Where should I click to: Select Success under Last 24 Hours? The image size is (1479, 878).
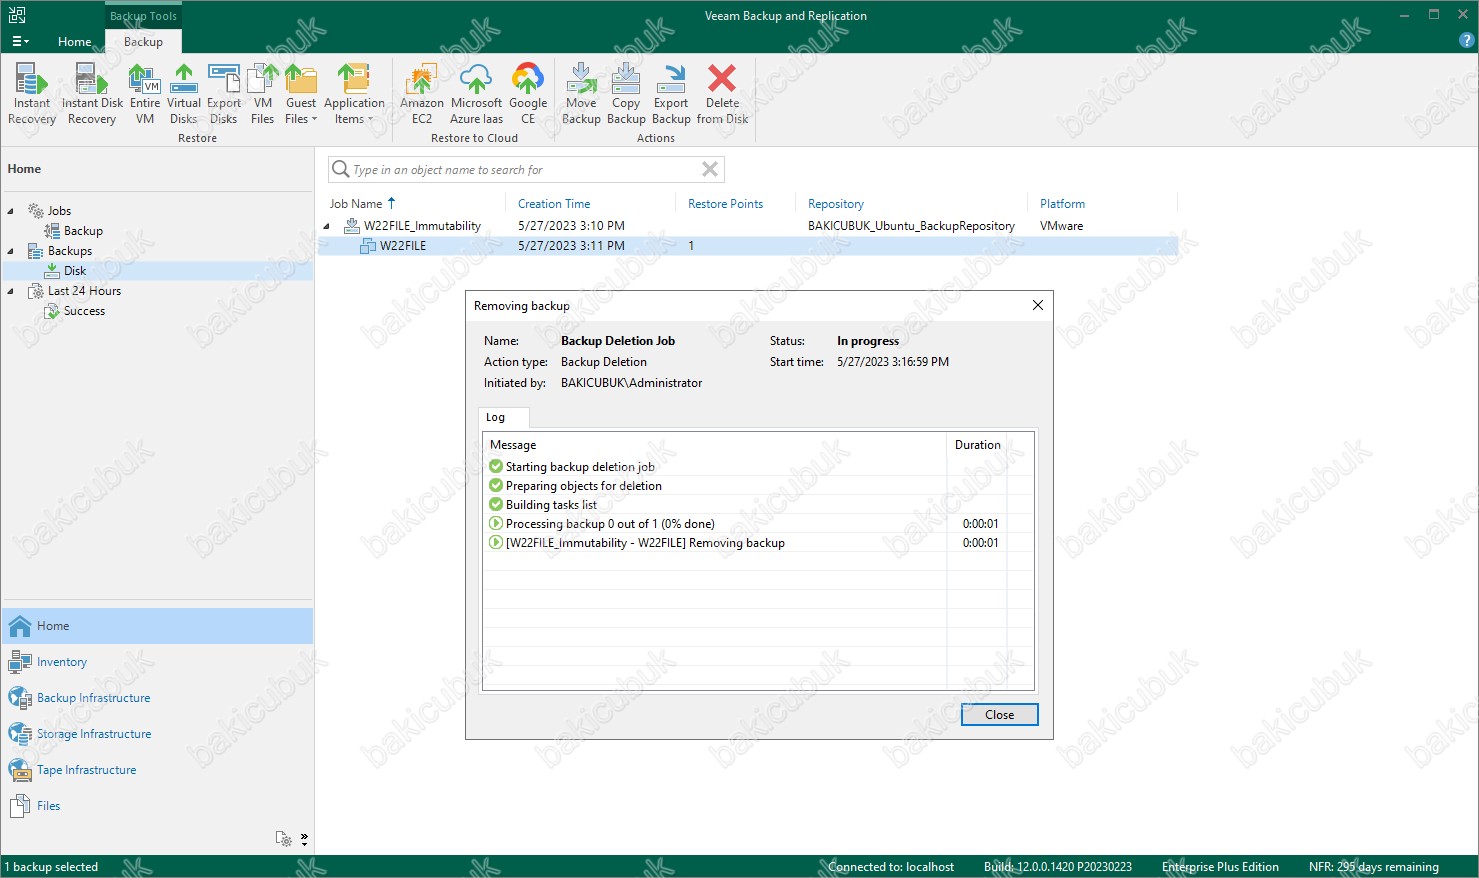(x=84, y=311)
